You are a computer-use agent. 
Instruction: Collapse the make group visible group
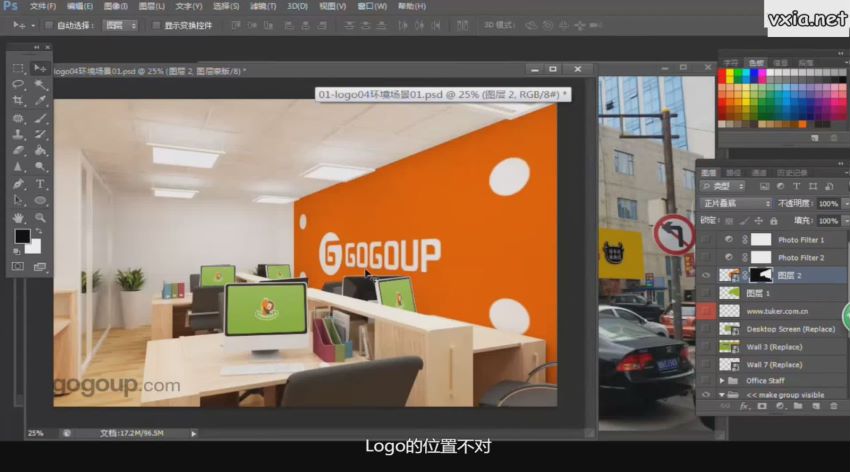(x=722, y=395)
